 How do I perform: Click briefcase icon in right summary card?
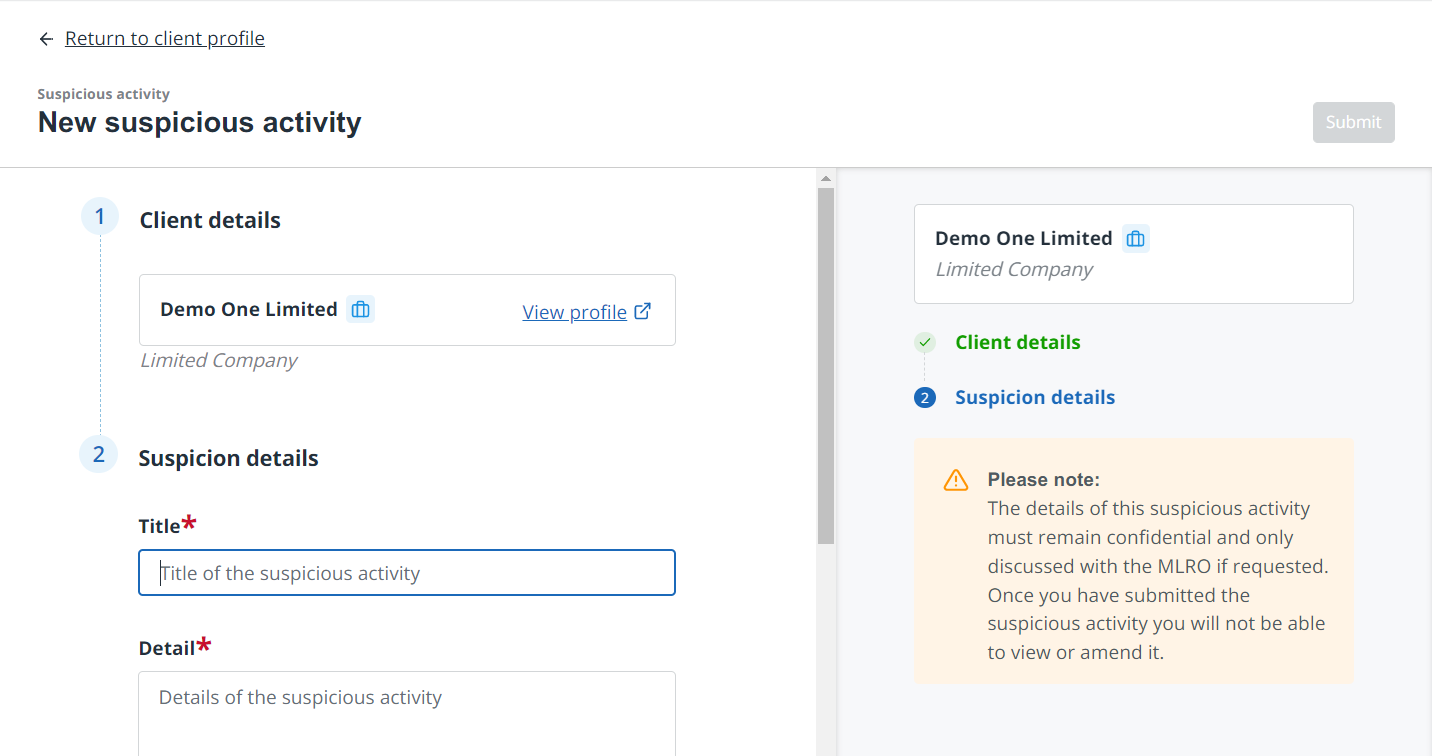tap(1135, 239)
